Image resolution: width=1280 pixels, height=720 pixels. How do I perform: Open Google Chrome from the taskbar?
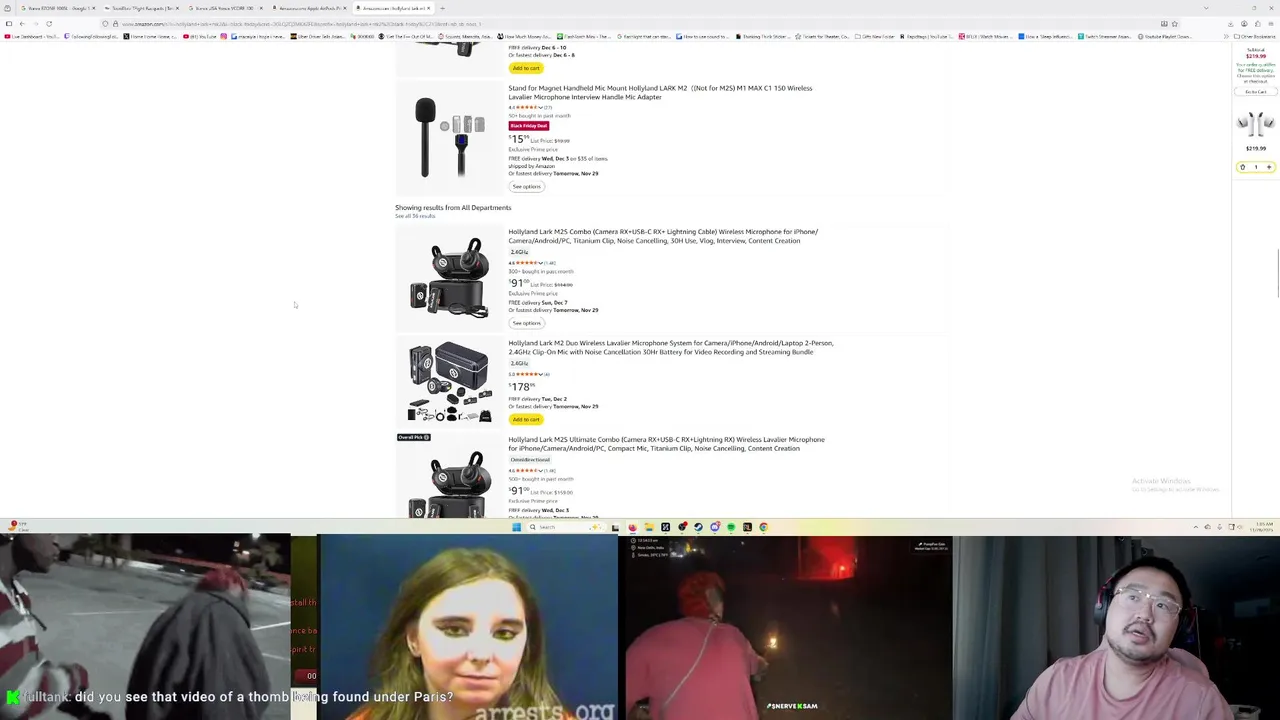tap(763, 527)
